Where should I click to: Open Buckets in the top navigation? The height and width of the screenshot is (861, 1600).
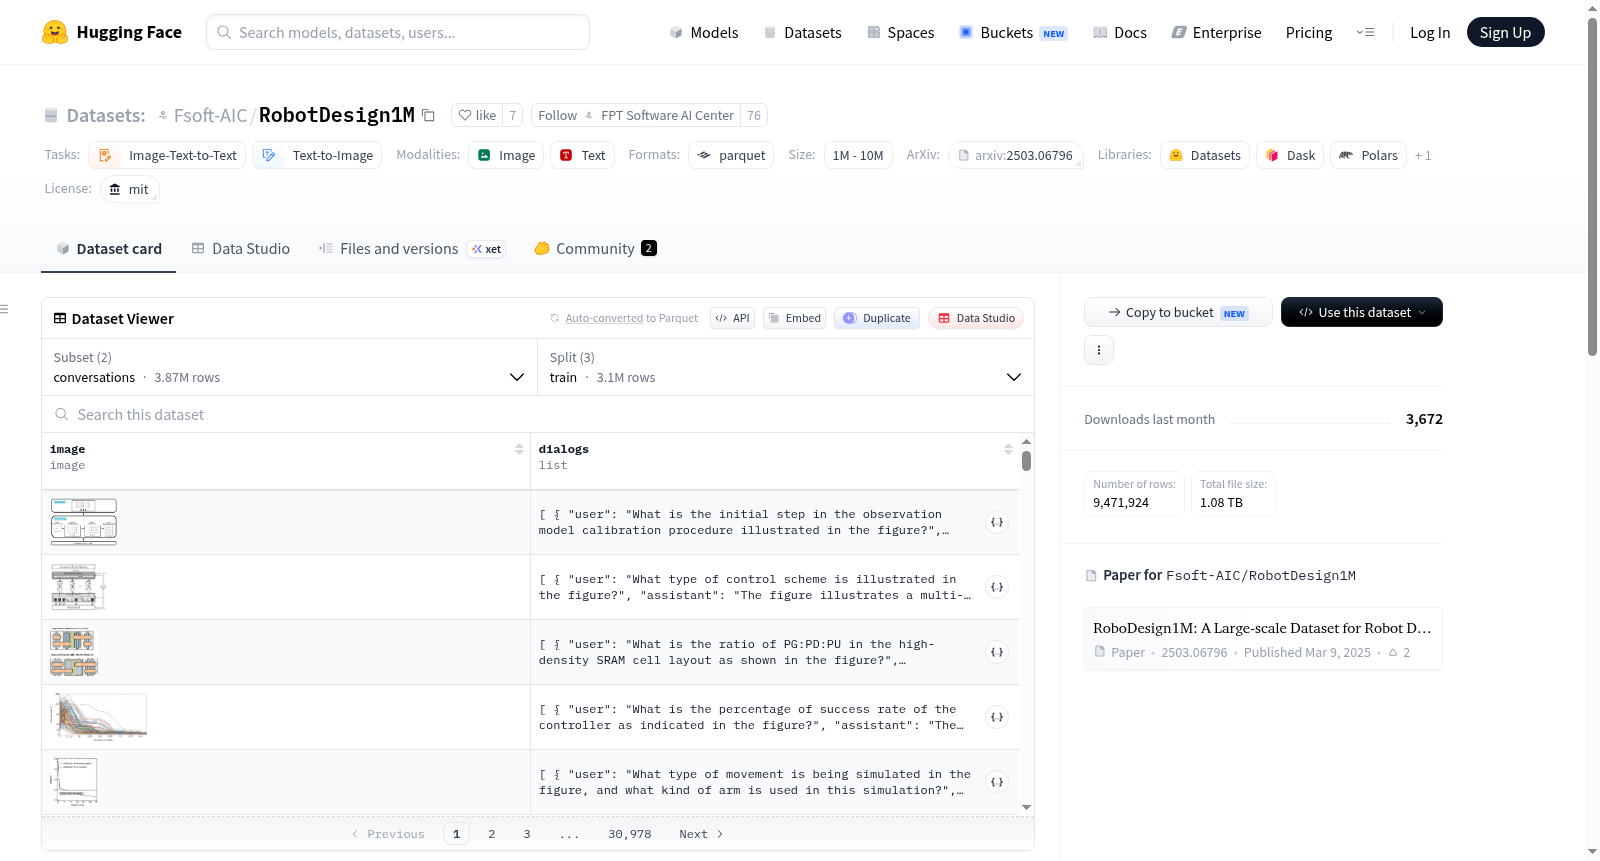coord(1013,32)
